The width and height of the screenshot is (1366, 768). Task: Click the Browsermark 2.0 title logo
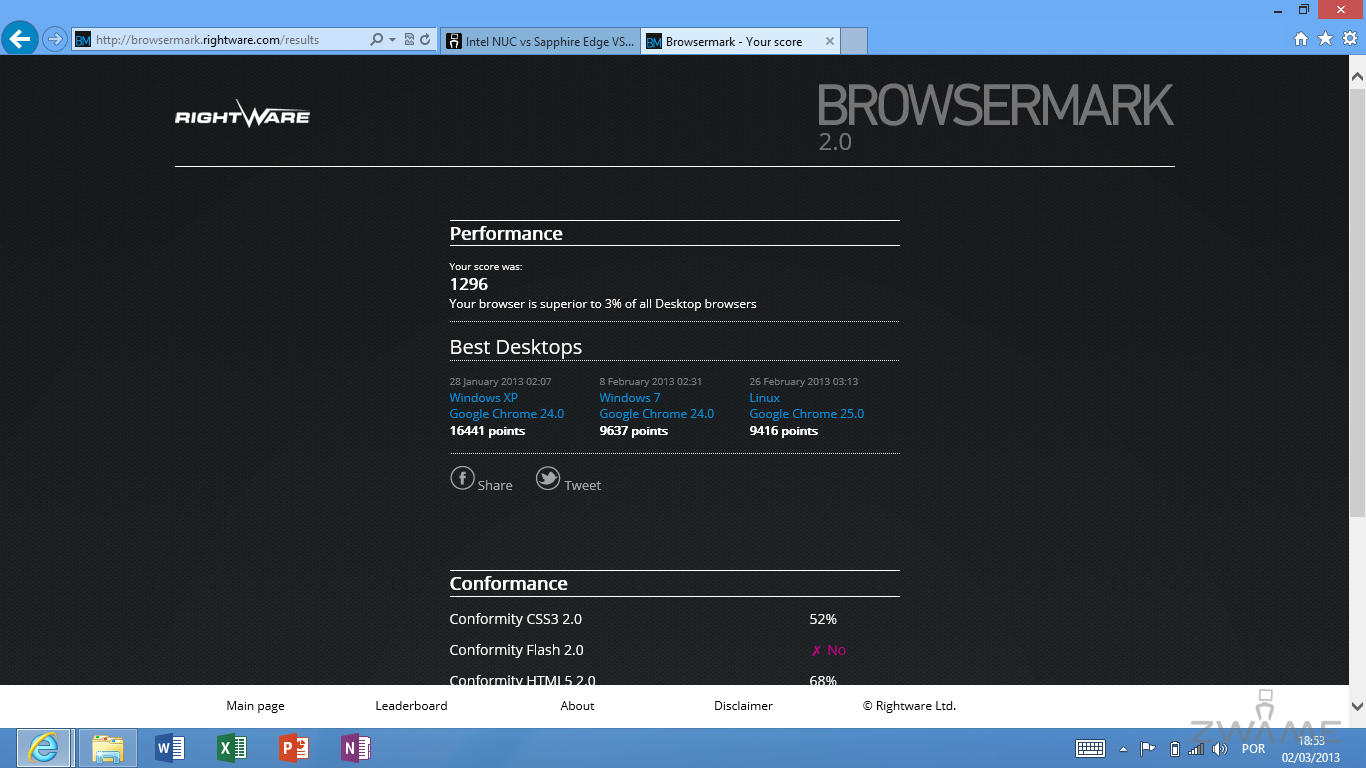click(x=995, y=117)
